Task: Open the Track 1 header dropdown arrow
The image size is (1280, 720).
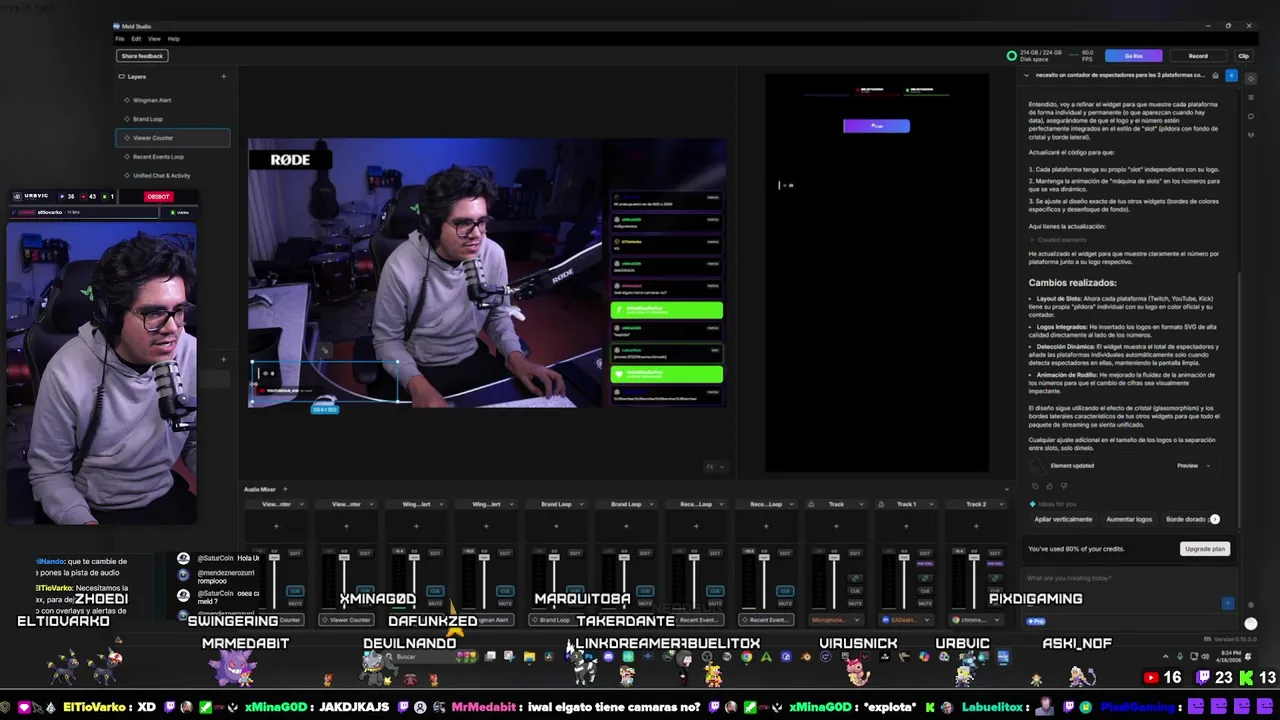Action: (x=931, y=504)
